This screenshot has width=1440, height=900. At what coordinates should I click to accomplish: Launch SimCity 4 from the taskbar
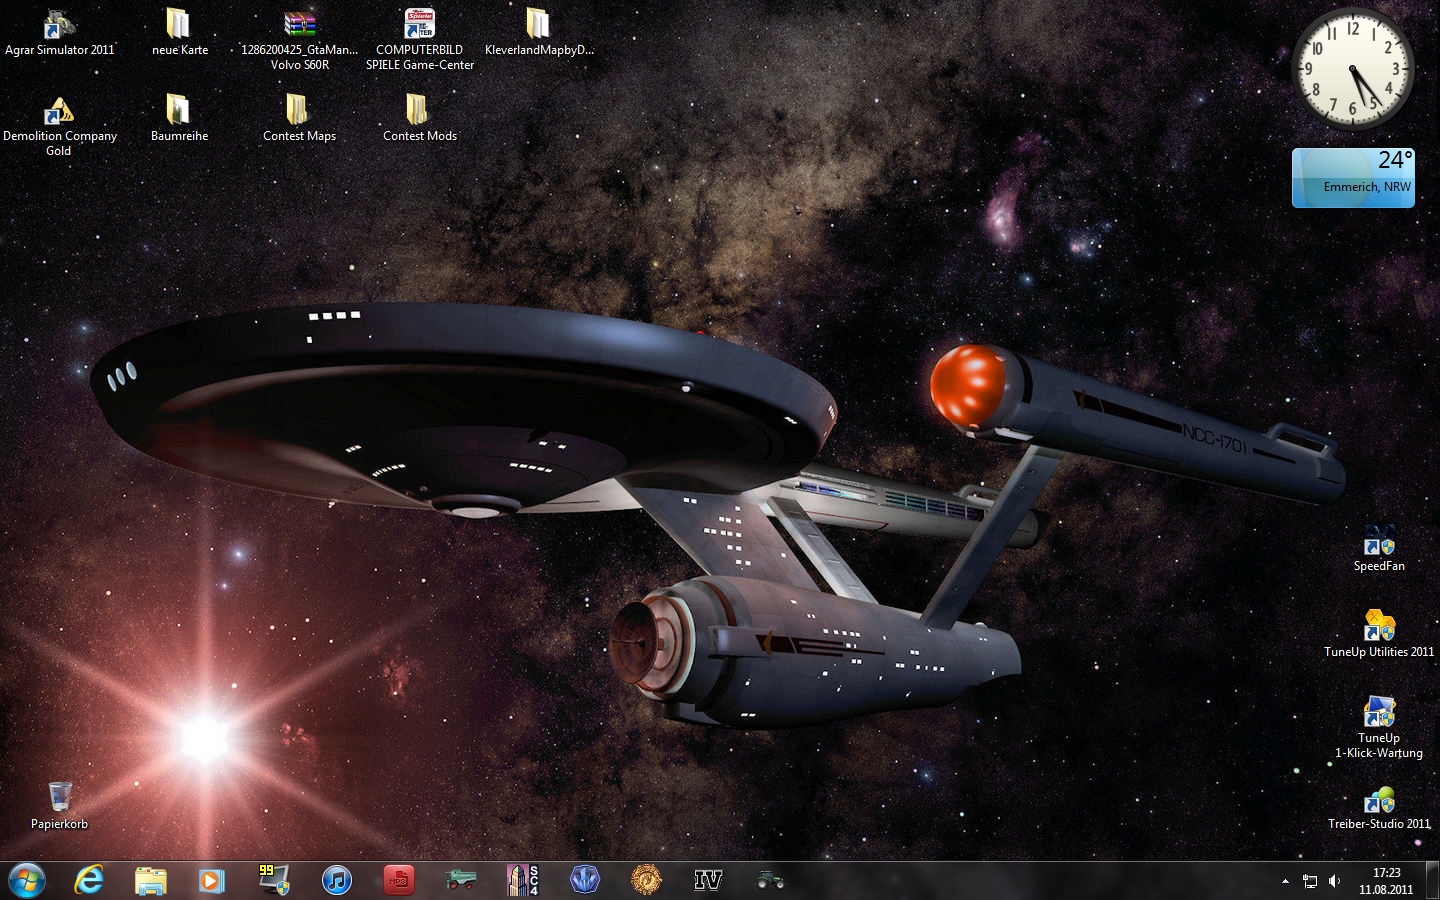pyautogui.click(x=522, y=880)
